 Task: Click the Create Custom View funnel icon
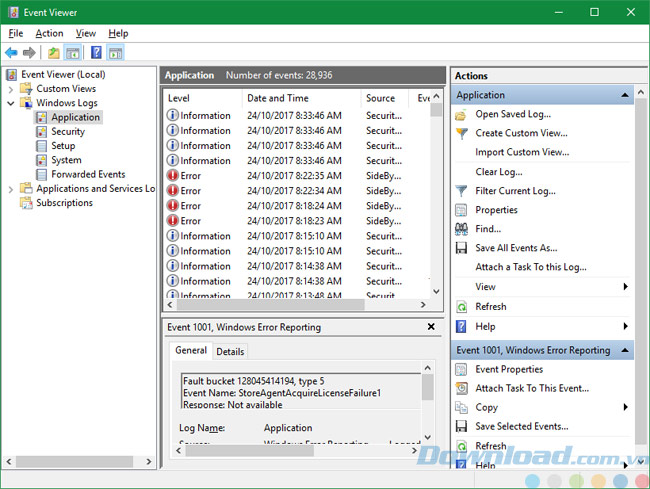pyautogui.click(x=461, y=133)
